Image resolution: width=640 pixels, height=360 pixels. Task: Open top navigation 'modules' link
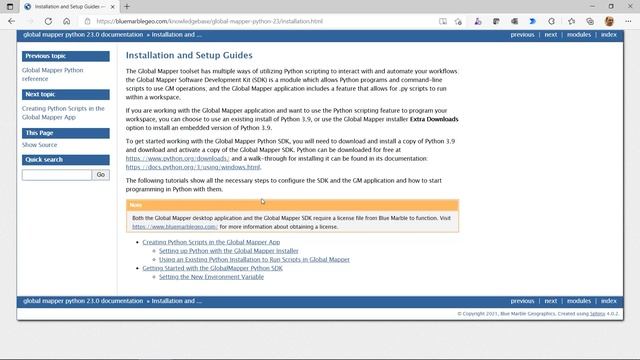[579, 35]
